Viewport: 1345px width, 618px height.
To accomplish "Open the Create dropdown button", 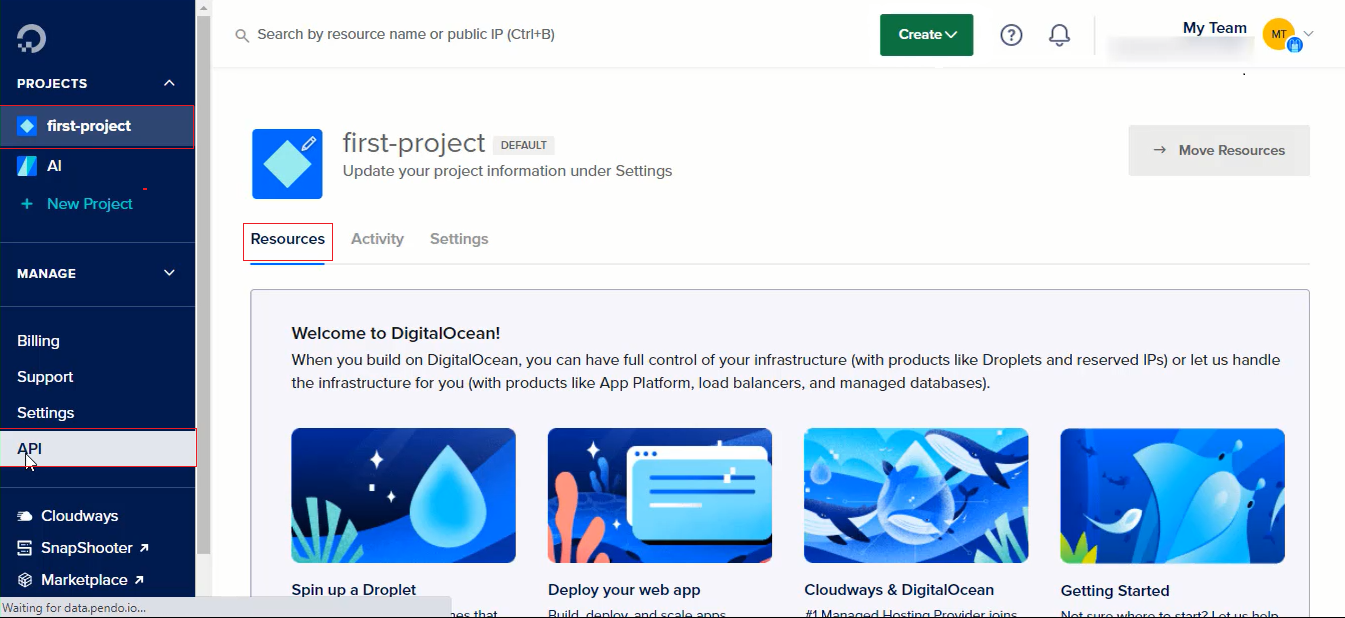I will coord(926,35).
